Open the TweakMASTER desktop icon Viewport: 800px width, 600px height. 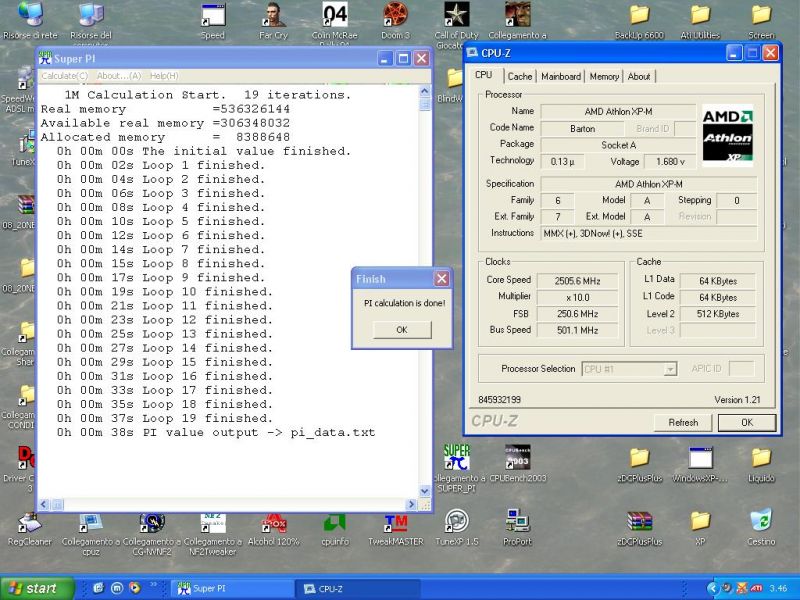tap(396, 529)
